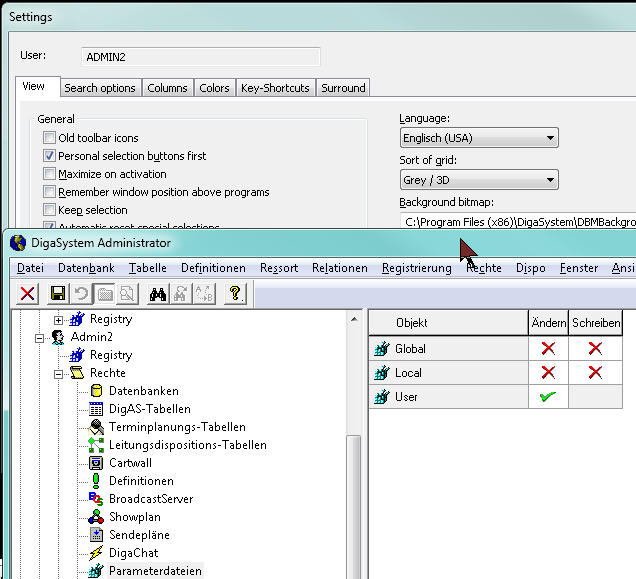Open the Definitionen menu
636x579 pixels.
click(x=213, y=268)
